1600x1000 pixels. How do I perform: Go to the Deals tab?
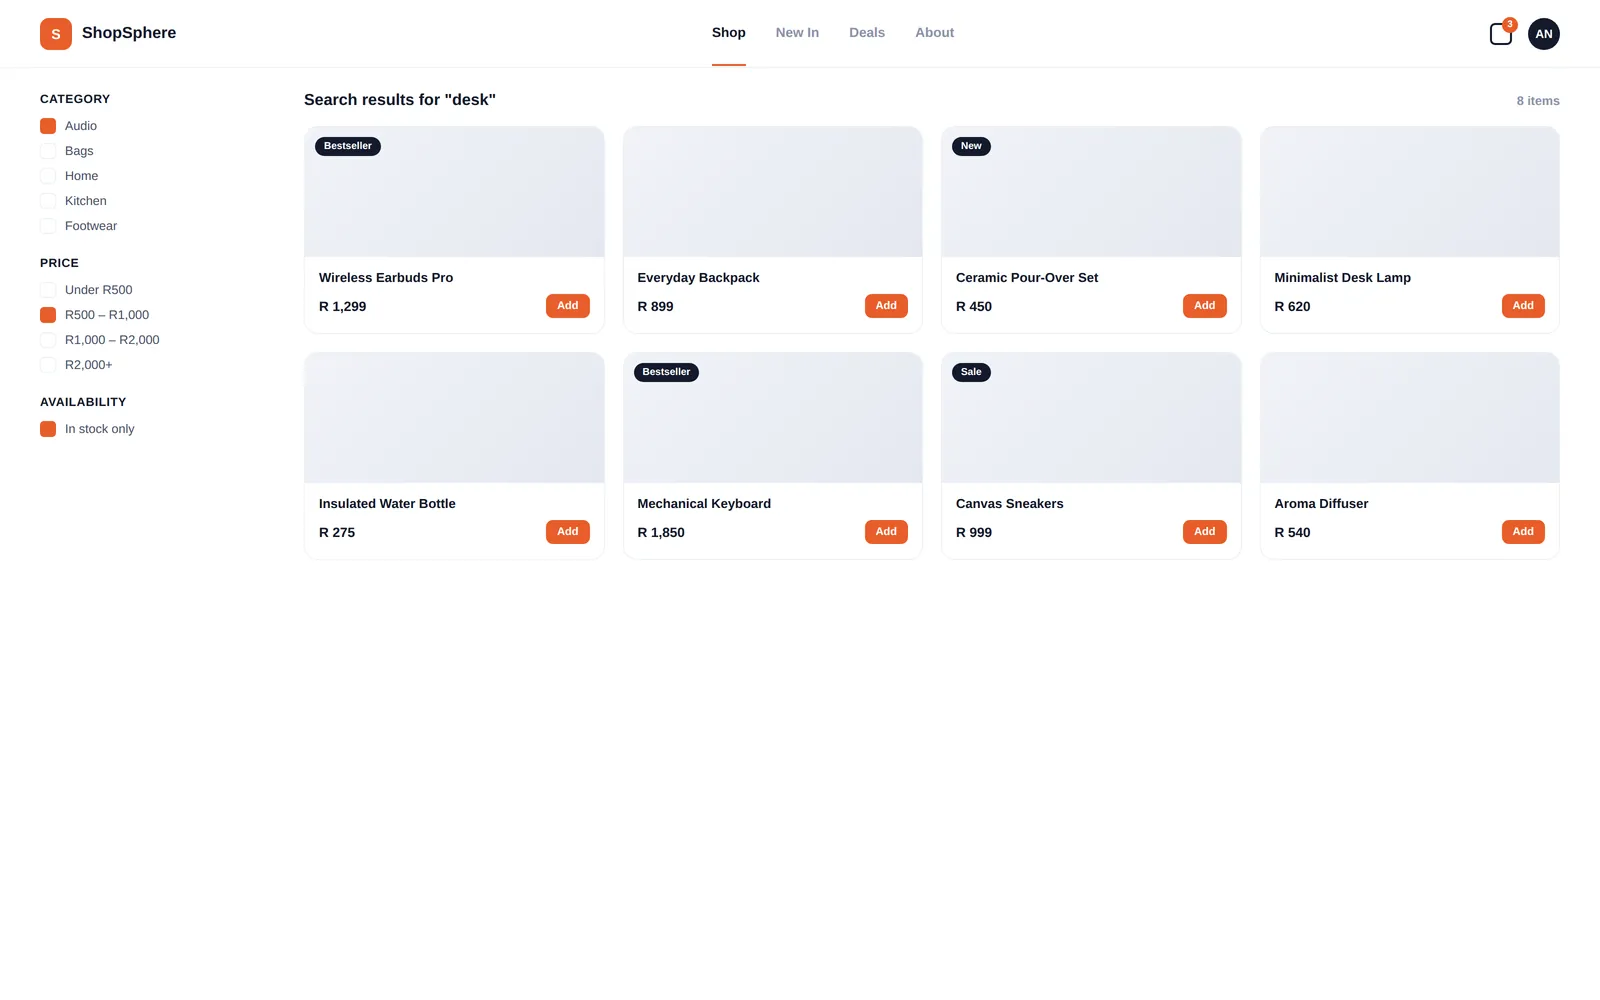tap(867, 33)
